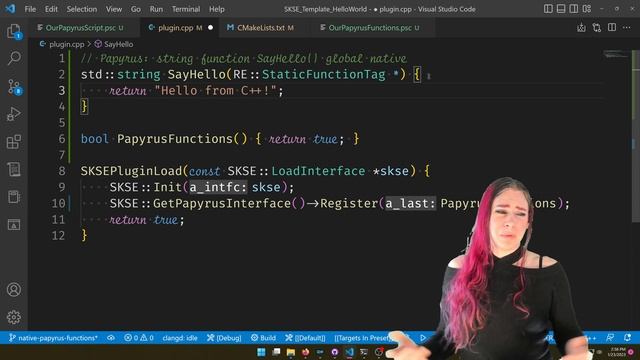The height and width of the screenshot is (360, 640).
Task: Click the eye icon in status bar
Action: 111,338
